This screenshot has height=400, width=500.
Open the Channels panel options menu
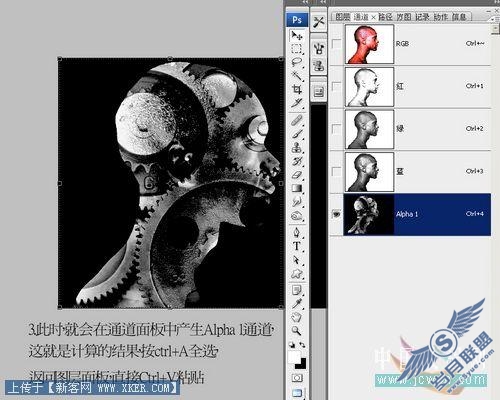coord(495,18)
